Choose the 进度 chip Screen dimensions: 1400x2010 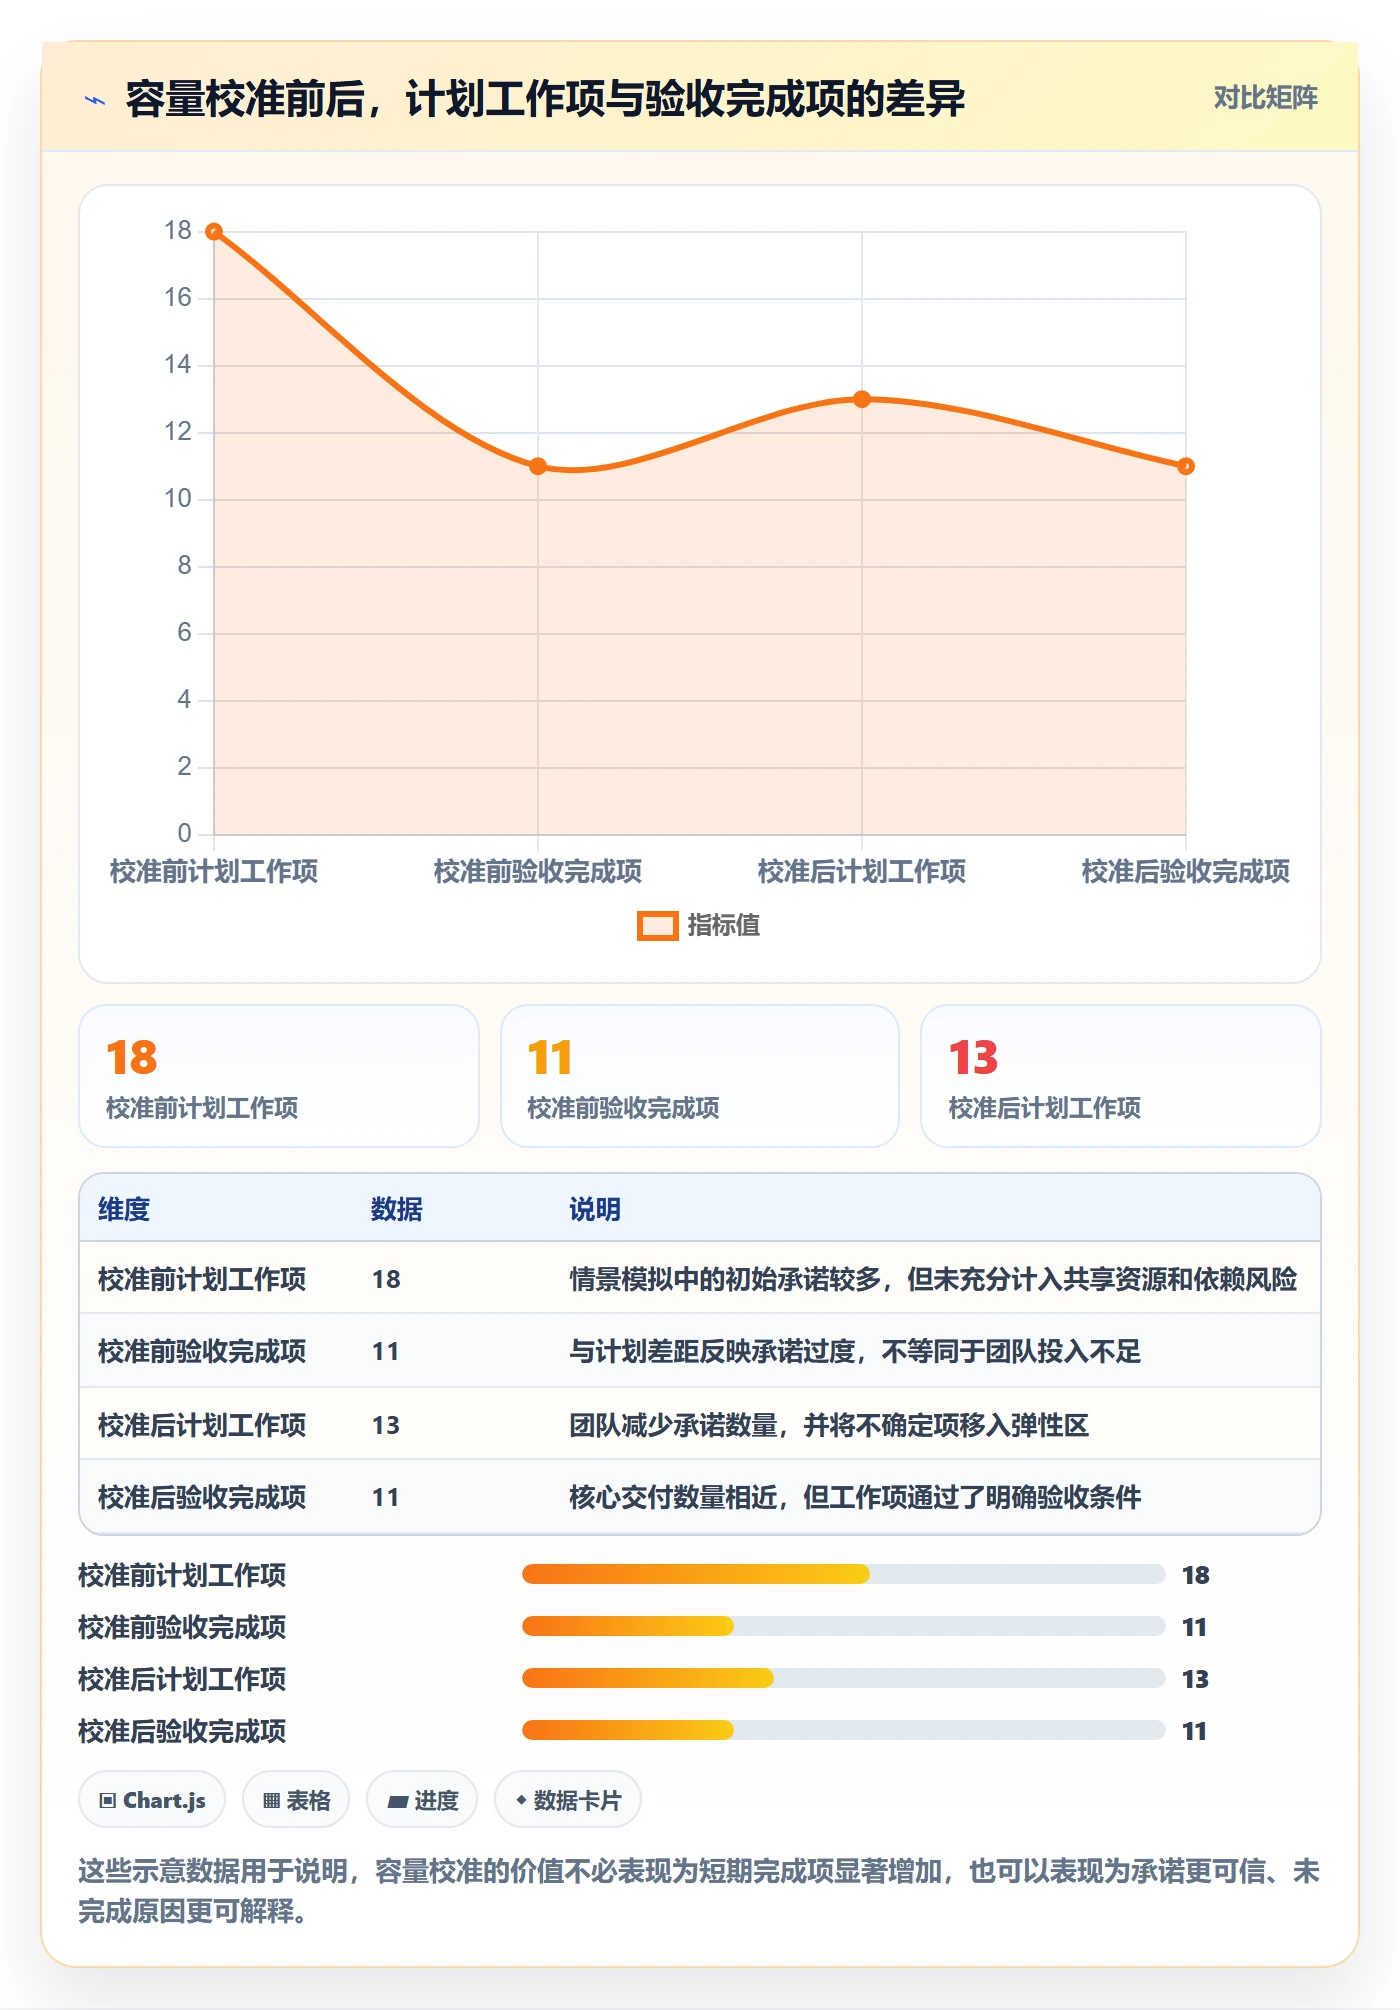[x=422, y=1800]
